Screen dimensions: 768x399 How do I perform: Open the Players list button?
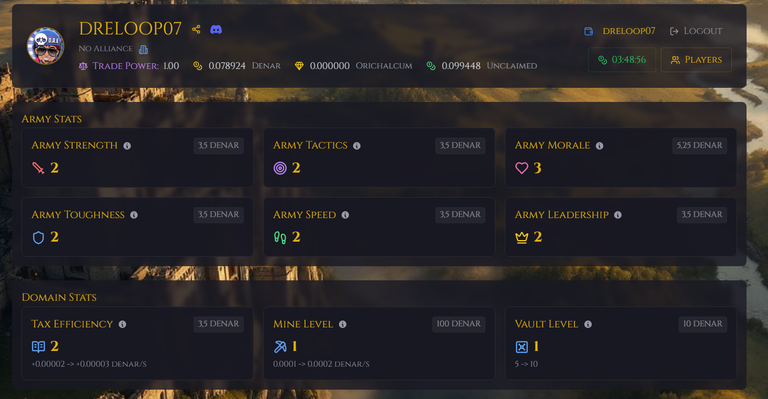point(696,60)
